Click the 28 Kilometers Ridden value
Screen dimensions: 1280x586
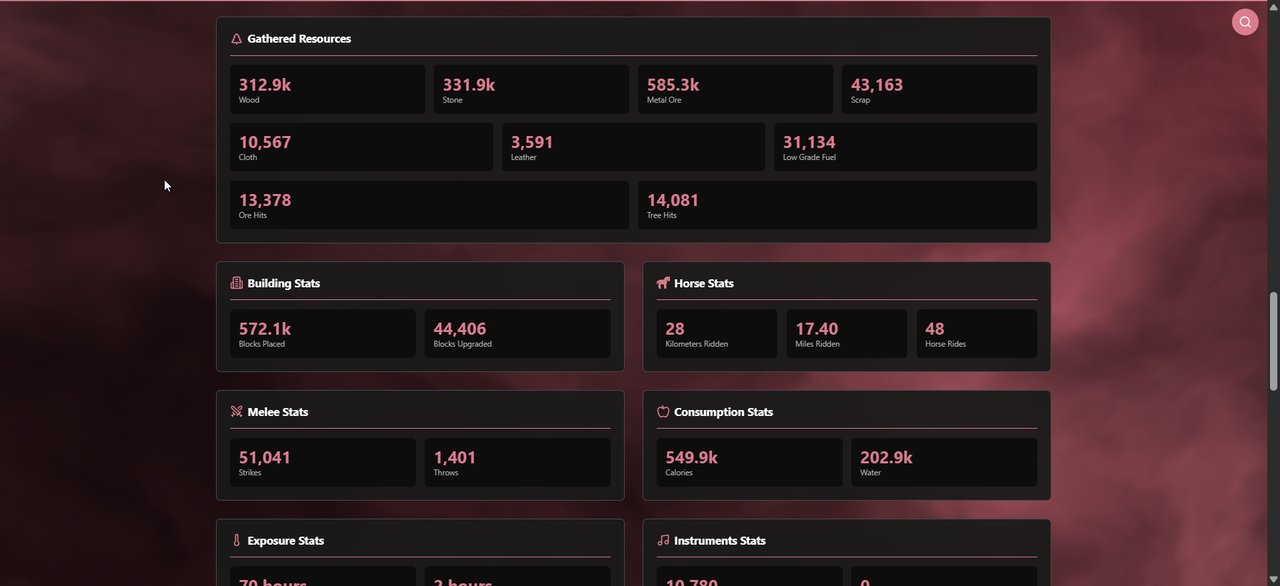[675, 329]
